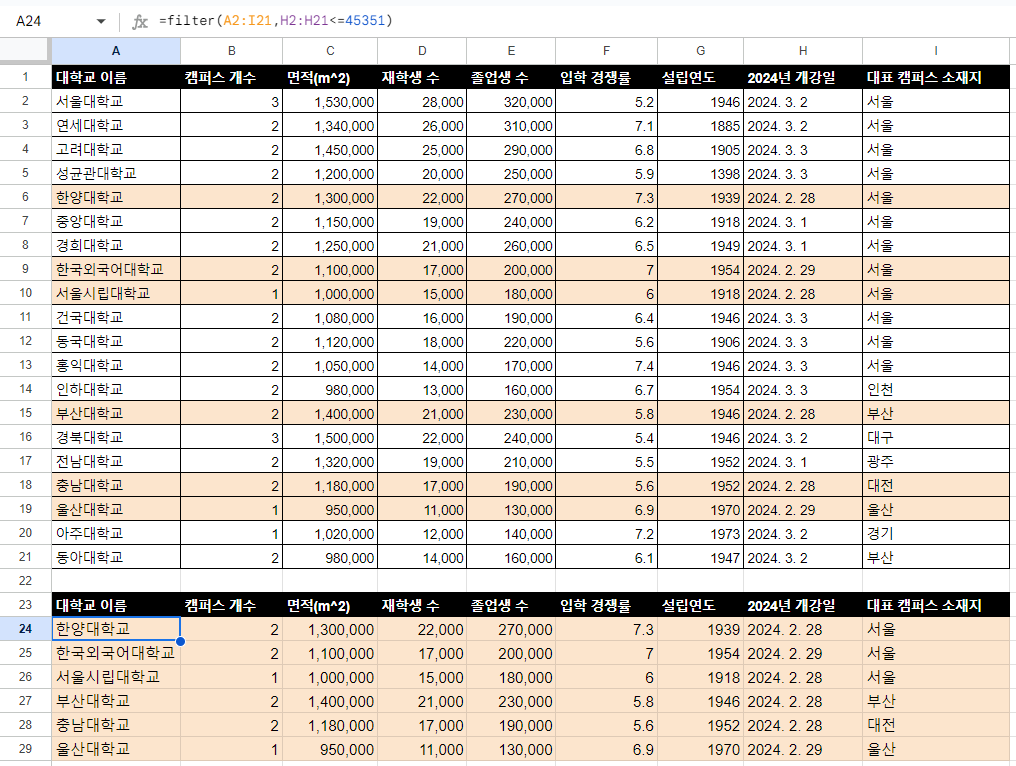Click cell '전남대학교'
Viewport: 1016px width, 766px height.
116,461
